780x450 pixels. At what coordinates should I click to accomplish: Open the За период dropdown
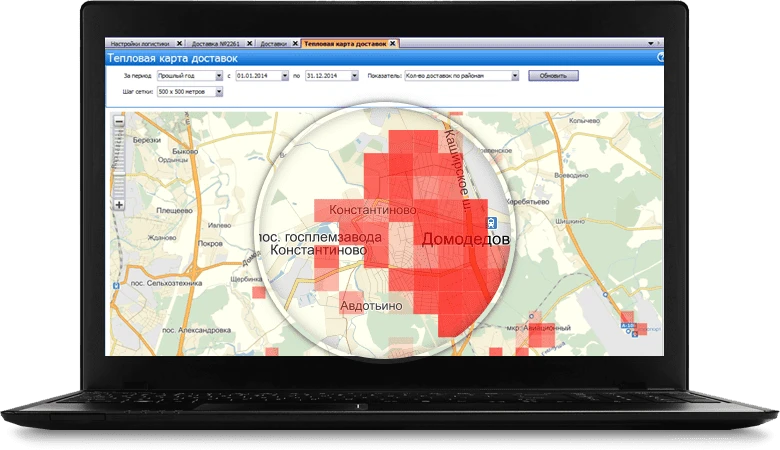(x=219, y=75)
